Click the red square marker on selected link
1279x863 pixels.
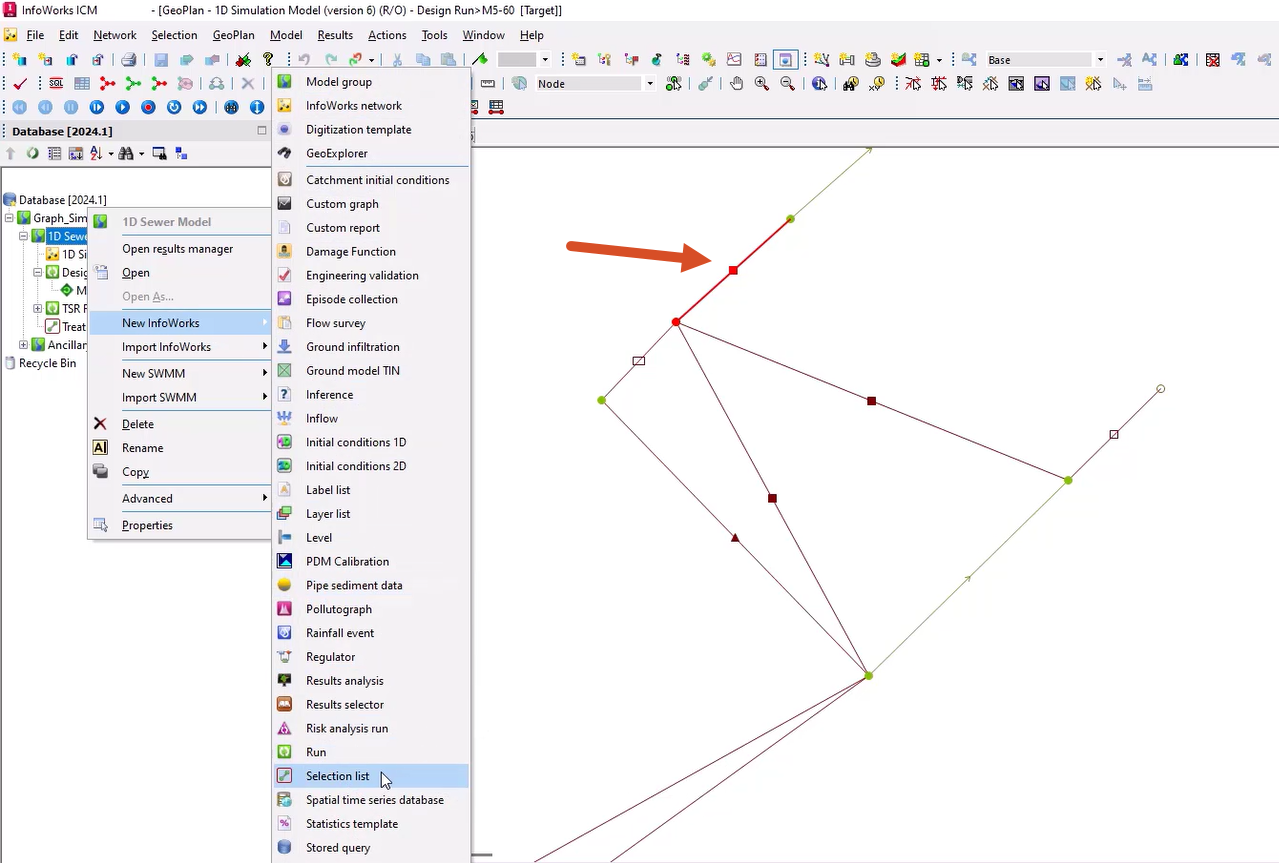733,270
